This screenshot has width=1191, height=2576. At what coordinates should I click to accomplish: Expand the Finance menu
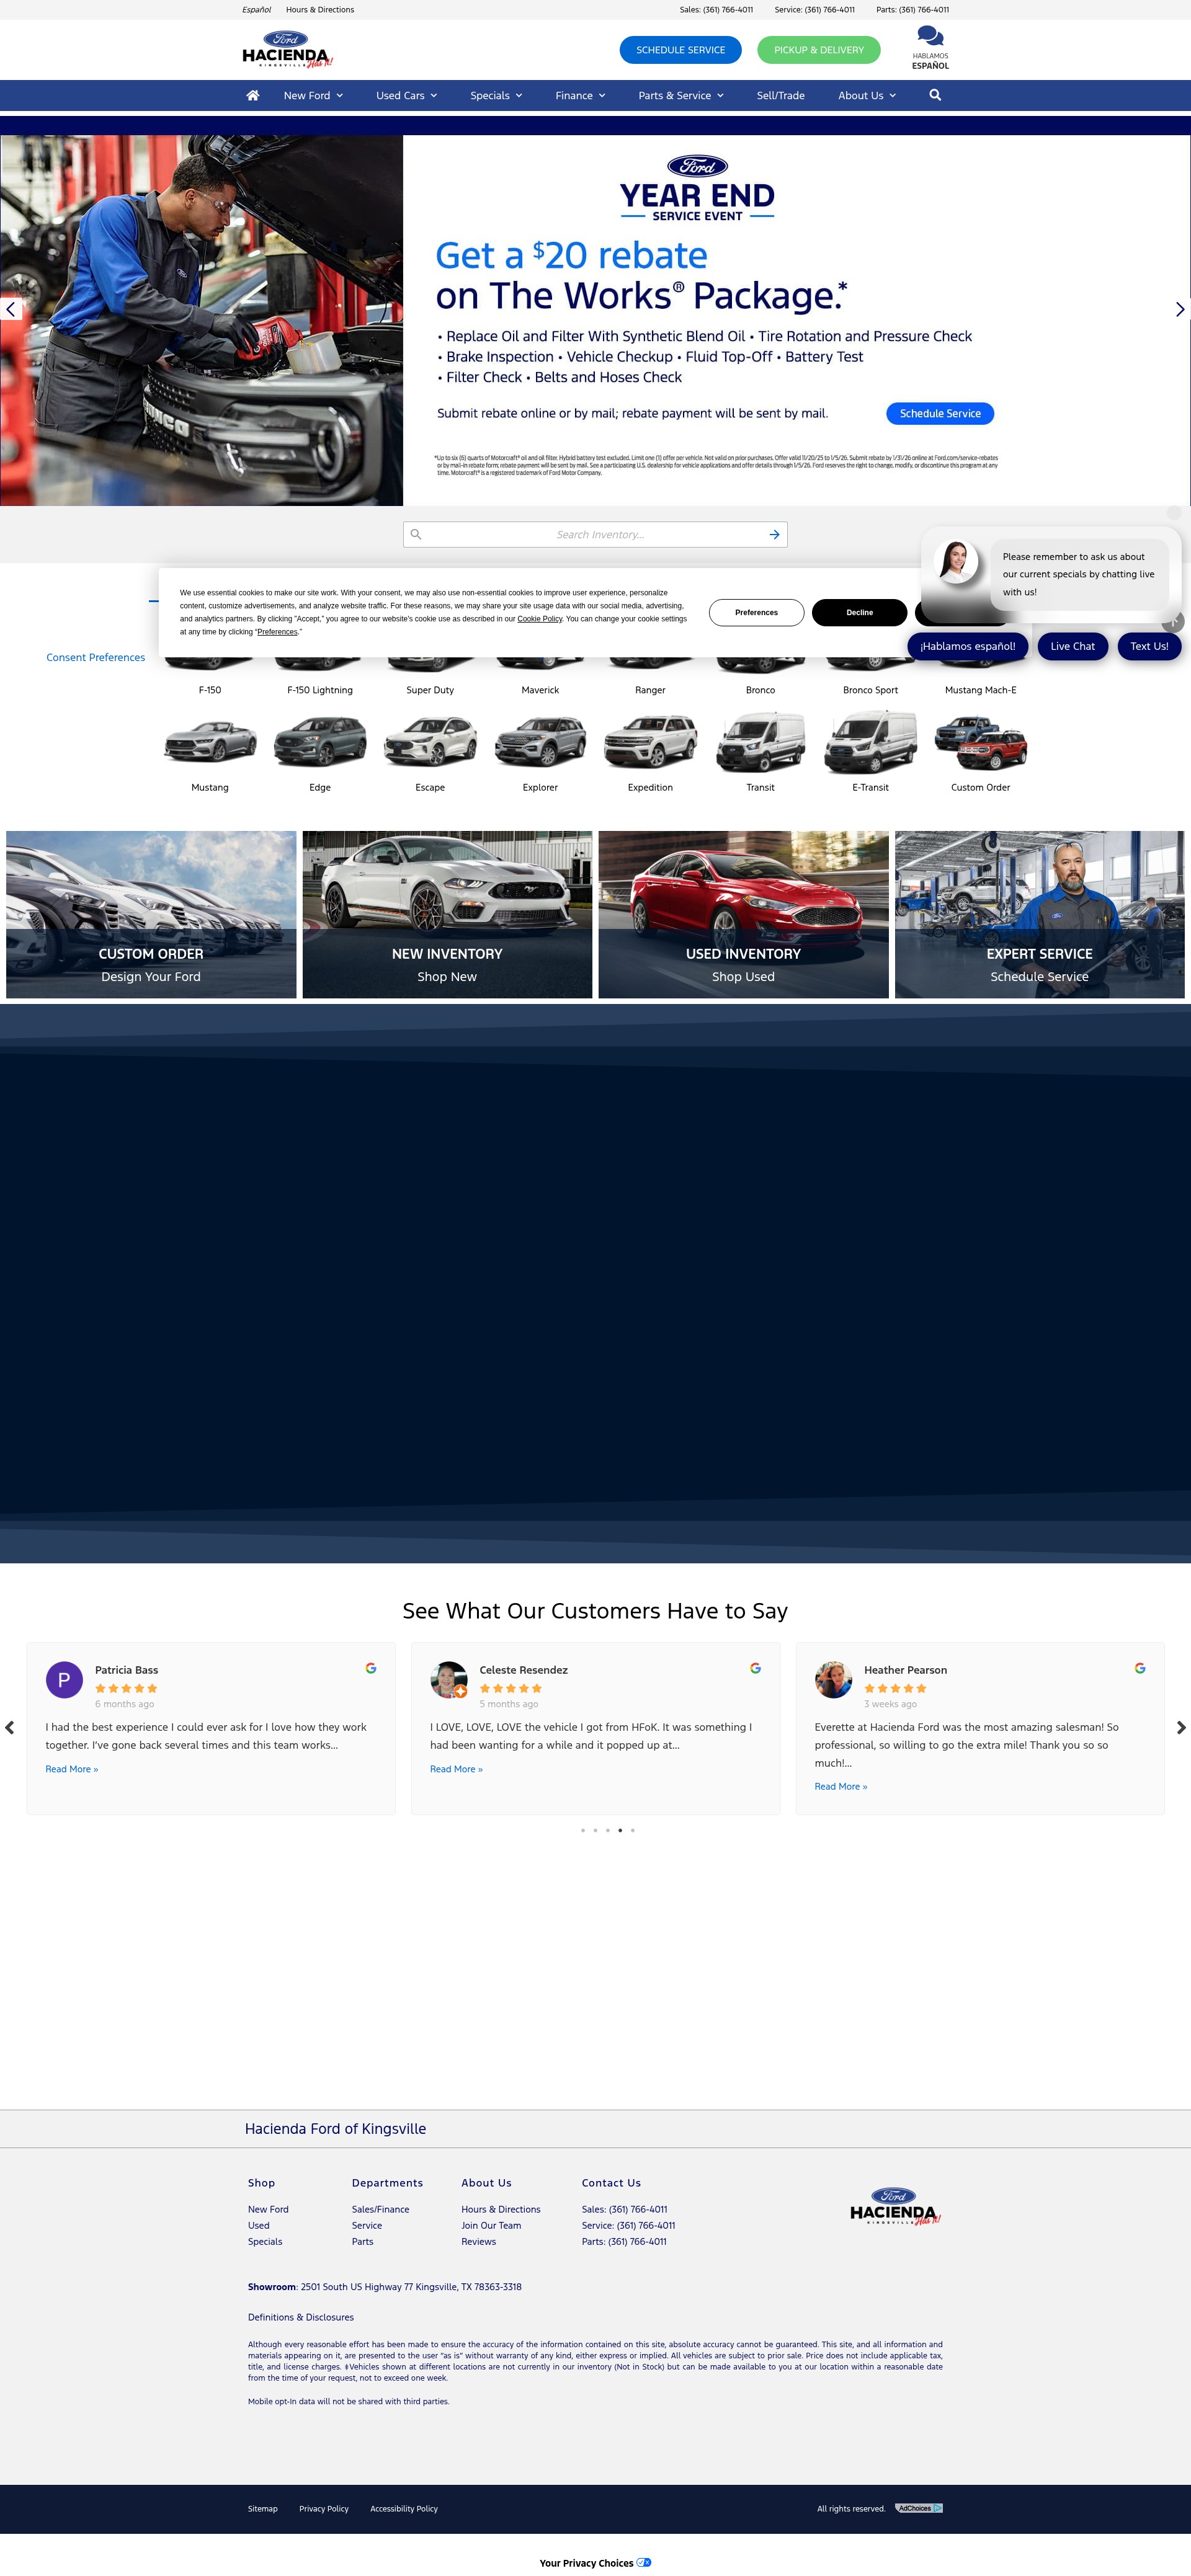(x=581, y=96)
